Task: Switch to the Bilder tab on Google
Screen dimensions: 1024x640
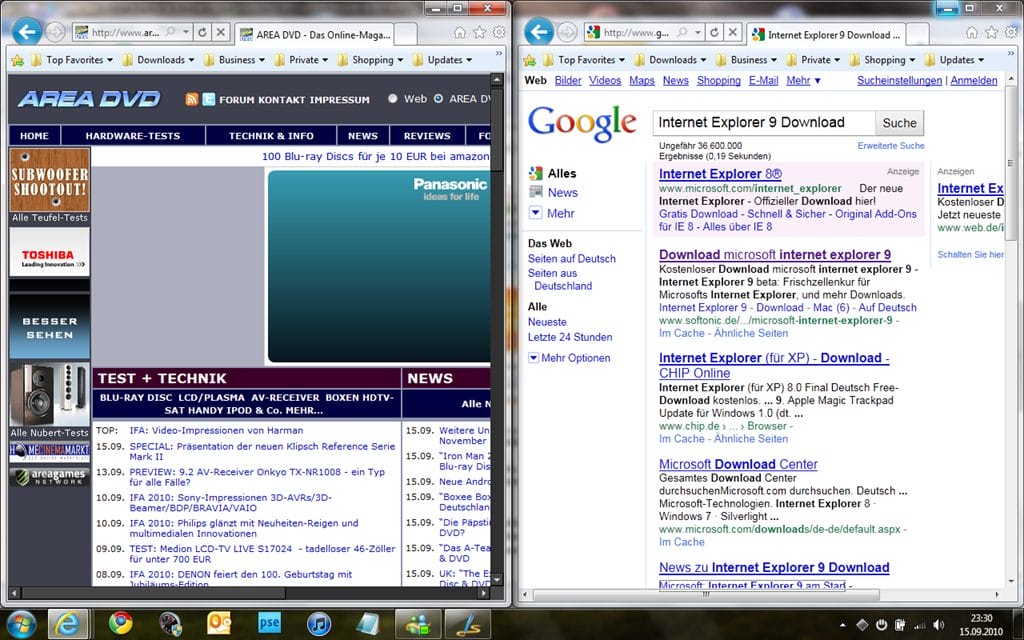Action: click(x=567, y=81)
